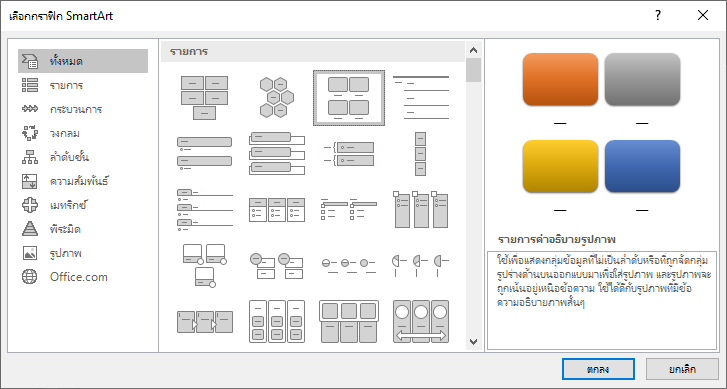Select the Basic Block List layout thumbnail
The image size is (727, 389).
coord(204,98)
